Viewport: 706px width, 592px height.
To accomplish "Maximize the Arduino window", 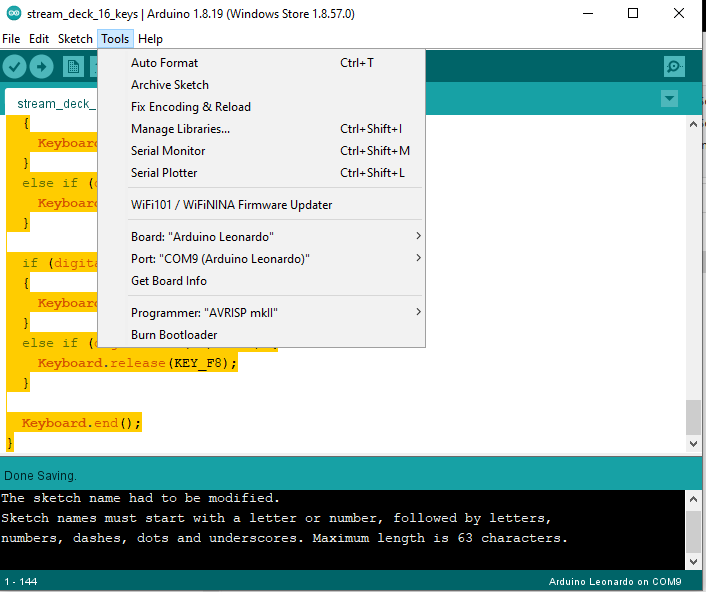I will 633,14.
